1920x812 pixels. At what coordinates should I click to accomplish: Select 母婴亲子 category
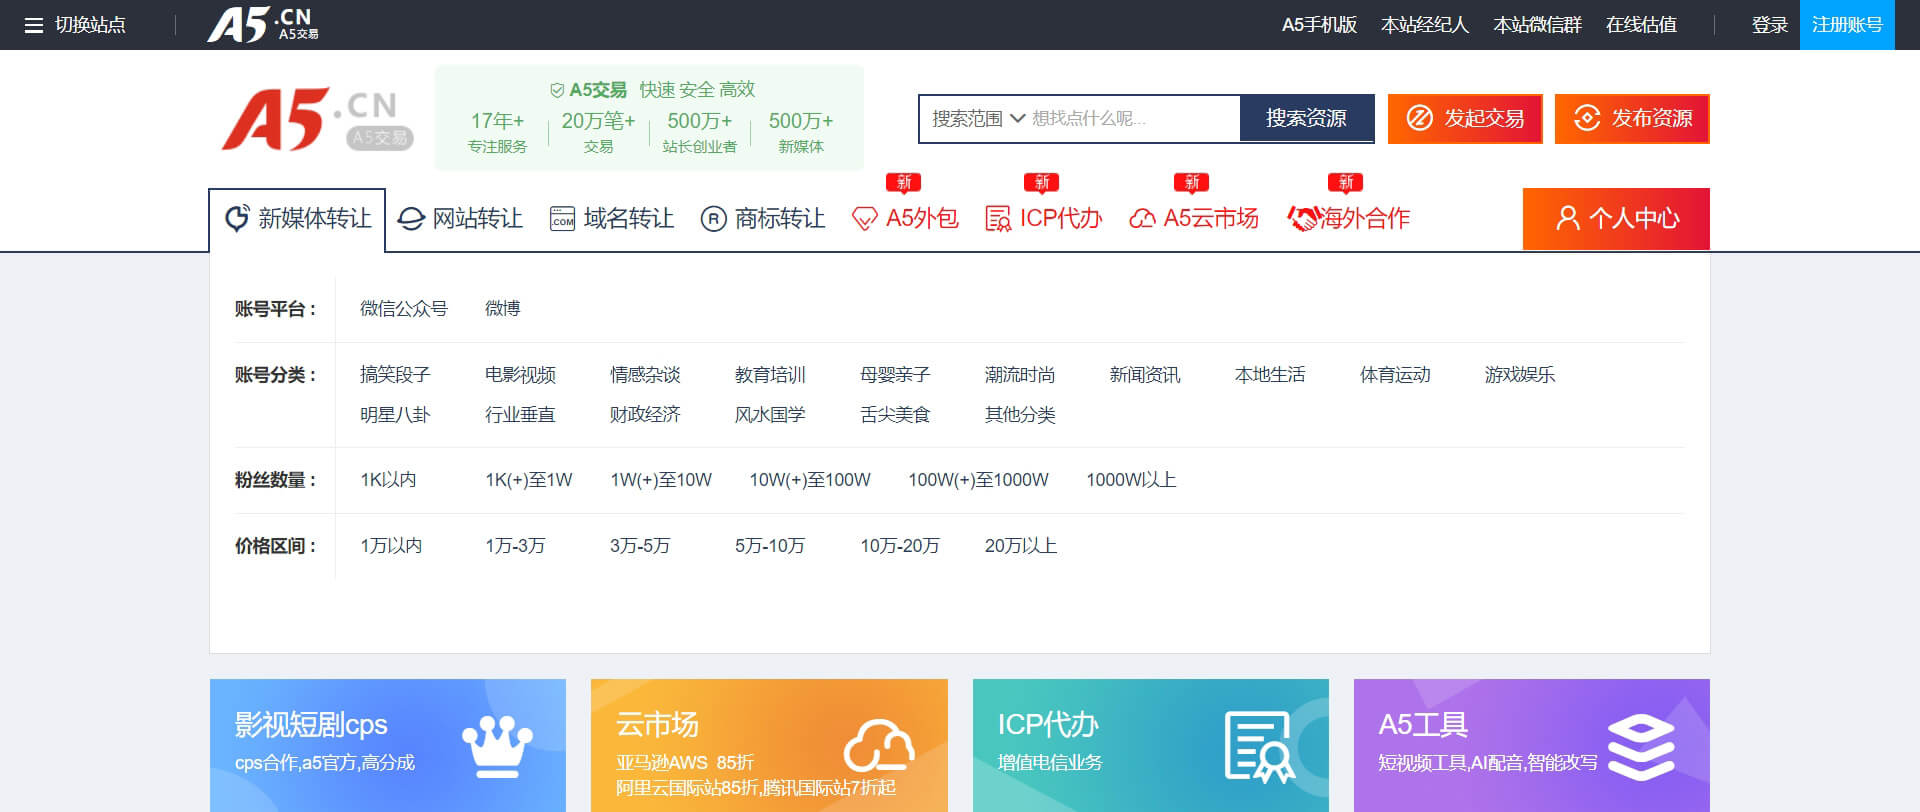[895, 375]
